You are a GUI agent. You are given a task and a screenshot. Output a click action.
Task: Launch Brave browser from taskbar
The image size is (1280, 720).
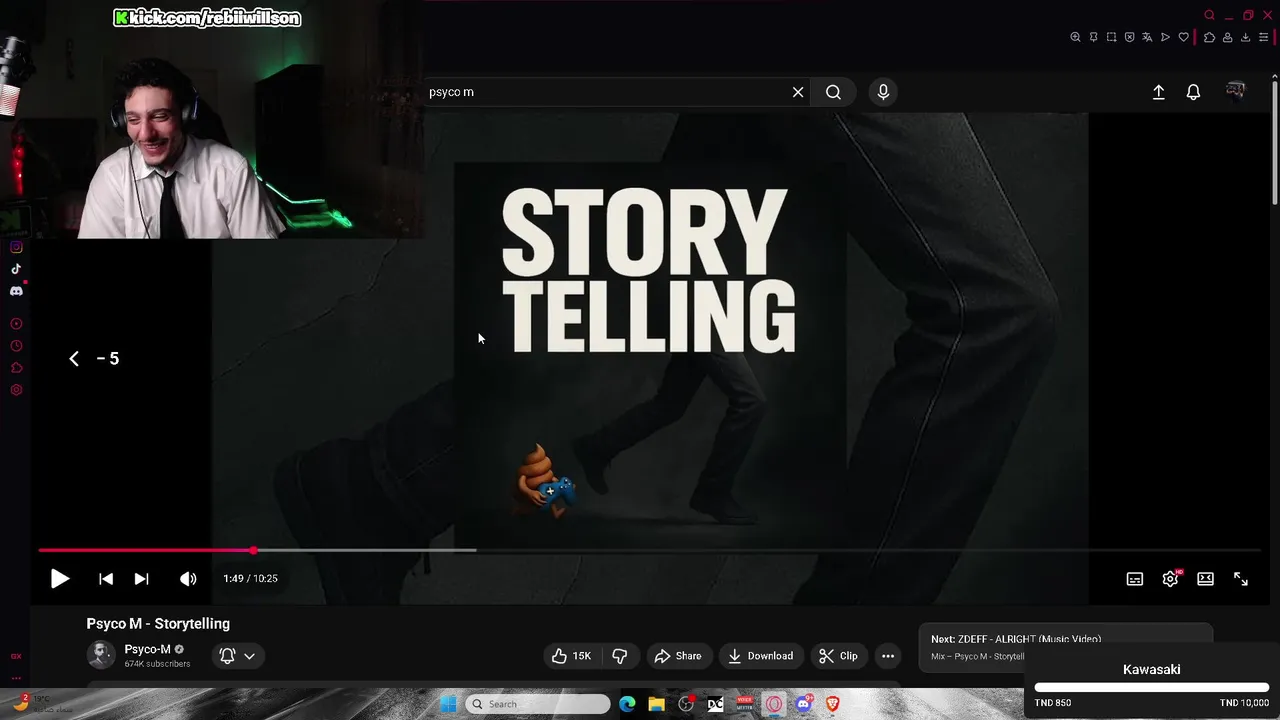[833, 704]
